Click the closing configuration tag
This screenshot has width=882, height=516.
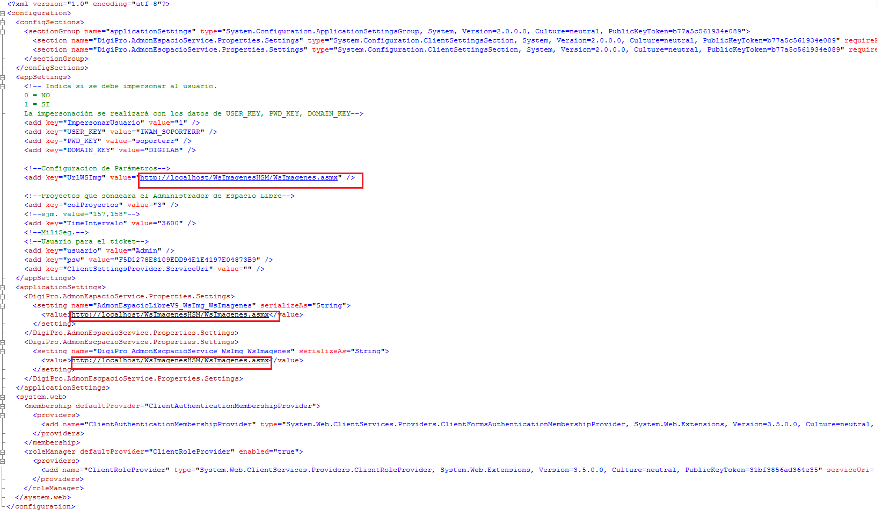coord(40,507)
